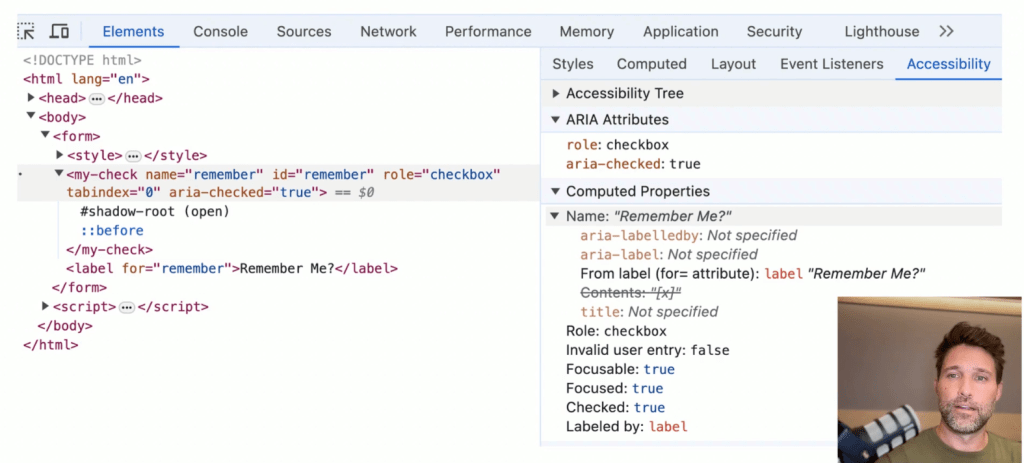Open the Memory tab
Screen dimensions: 1024x463
[x=586, y=31]
